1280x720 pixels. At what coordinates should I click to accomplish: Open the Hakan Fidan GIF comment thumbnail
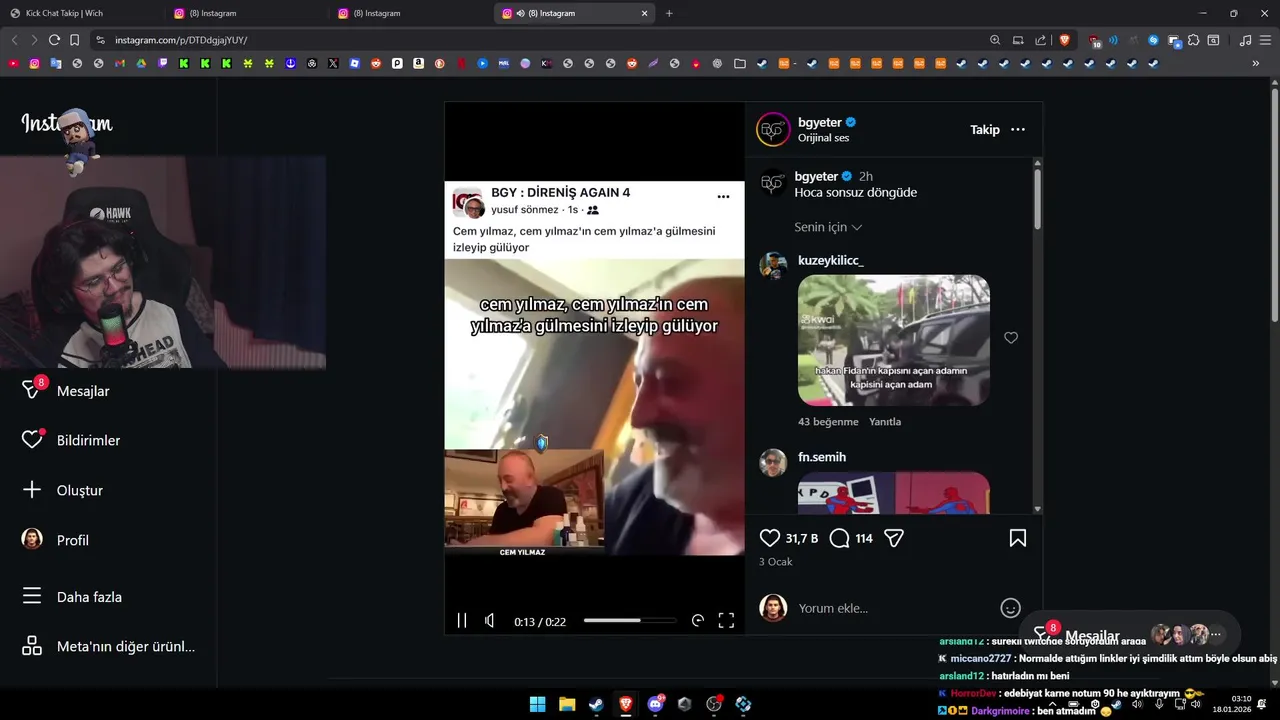(894, 340)
